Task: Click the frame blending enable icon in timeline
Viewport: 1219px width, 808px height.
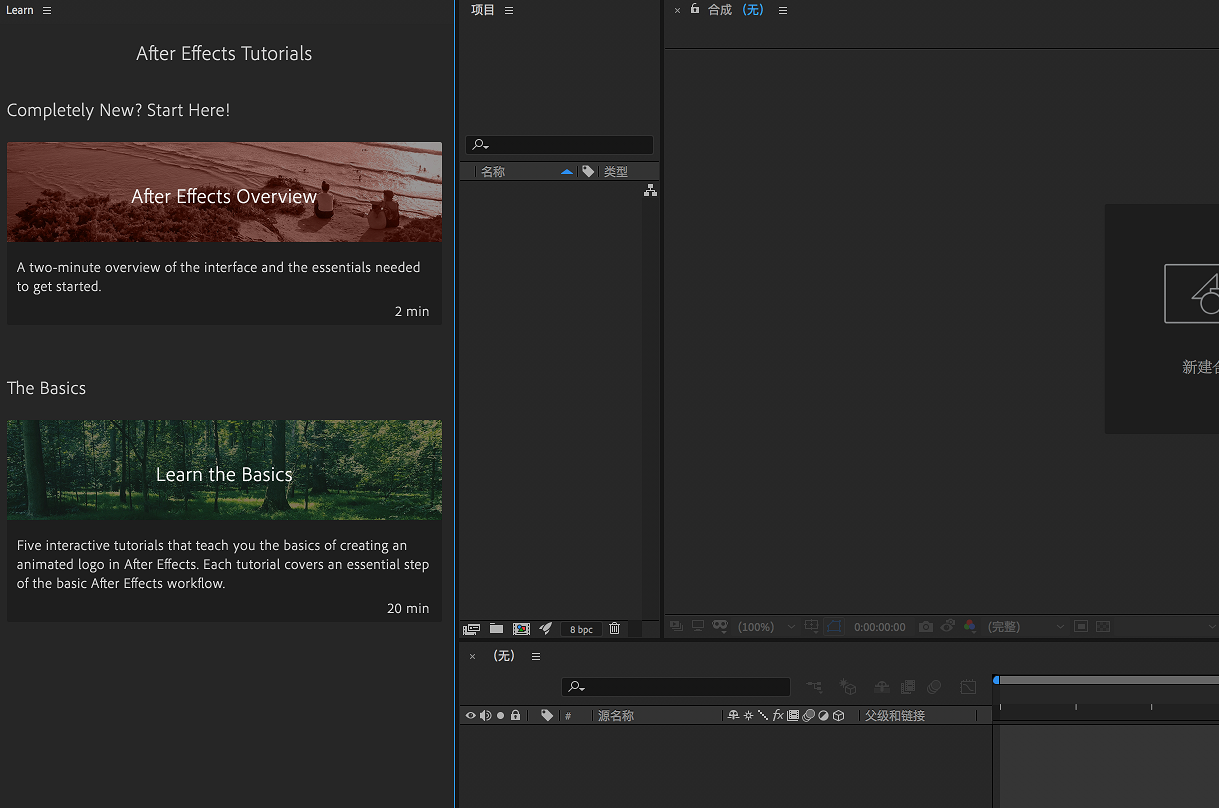Action: coord(908,687)
